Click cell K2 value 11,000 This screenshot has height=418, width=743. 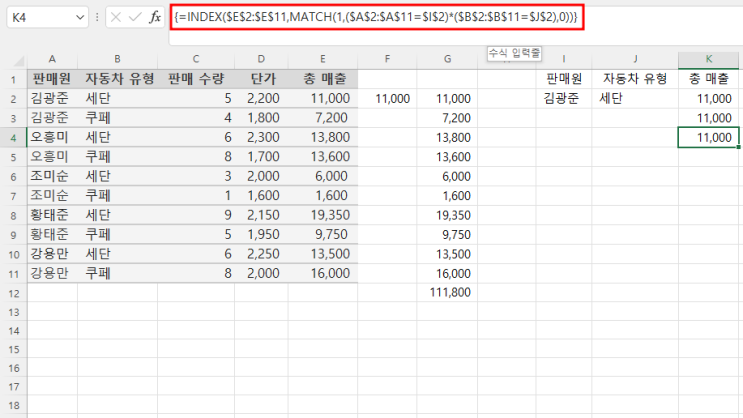708,99
